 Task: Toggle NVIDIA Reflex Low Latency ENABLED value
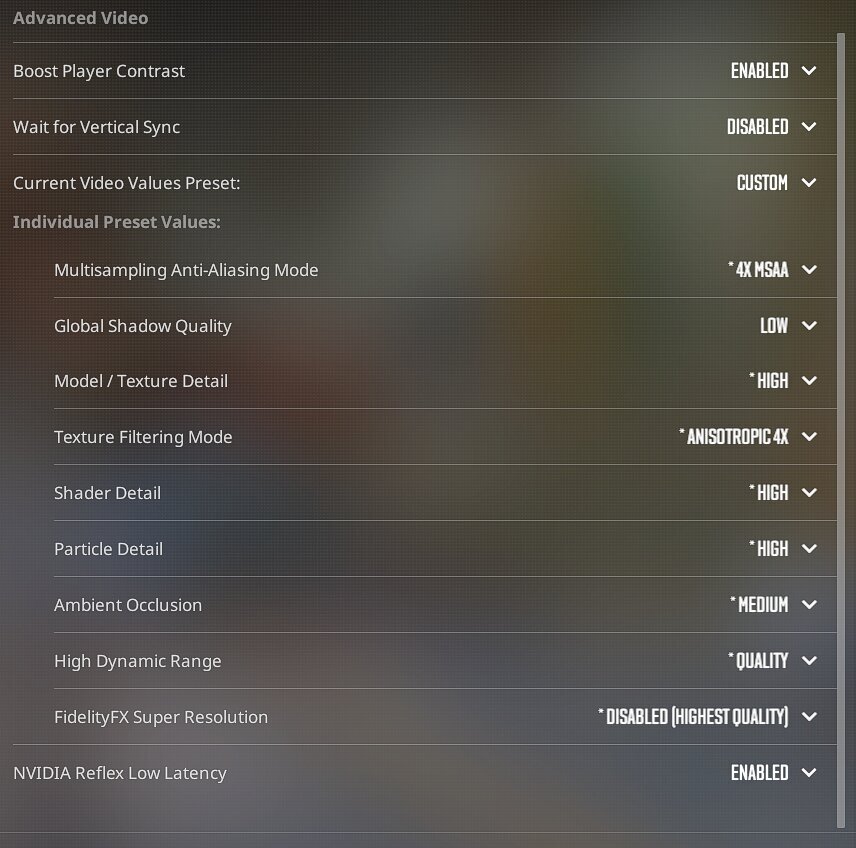[x=759, y=773]
